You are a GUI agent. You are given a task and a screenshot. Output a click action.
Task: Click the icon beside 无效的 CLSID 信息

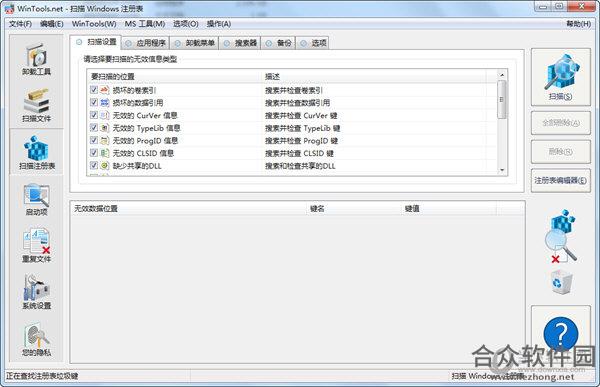[105, 153]
